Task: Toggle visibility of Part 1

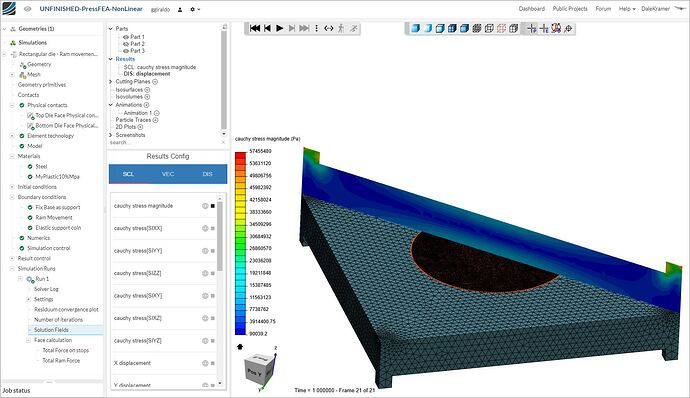Action: coord(126,37)
